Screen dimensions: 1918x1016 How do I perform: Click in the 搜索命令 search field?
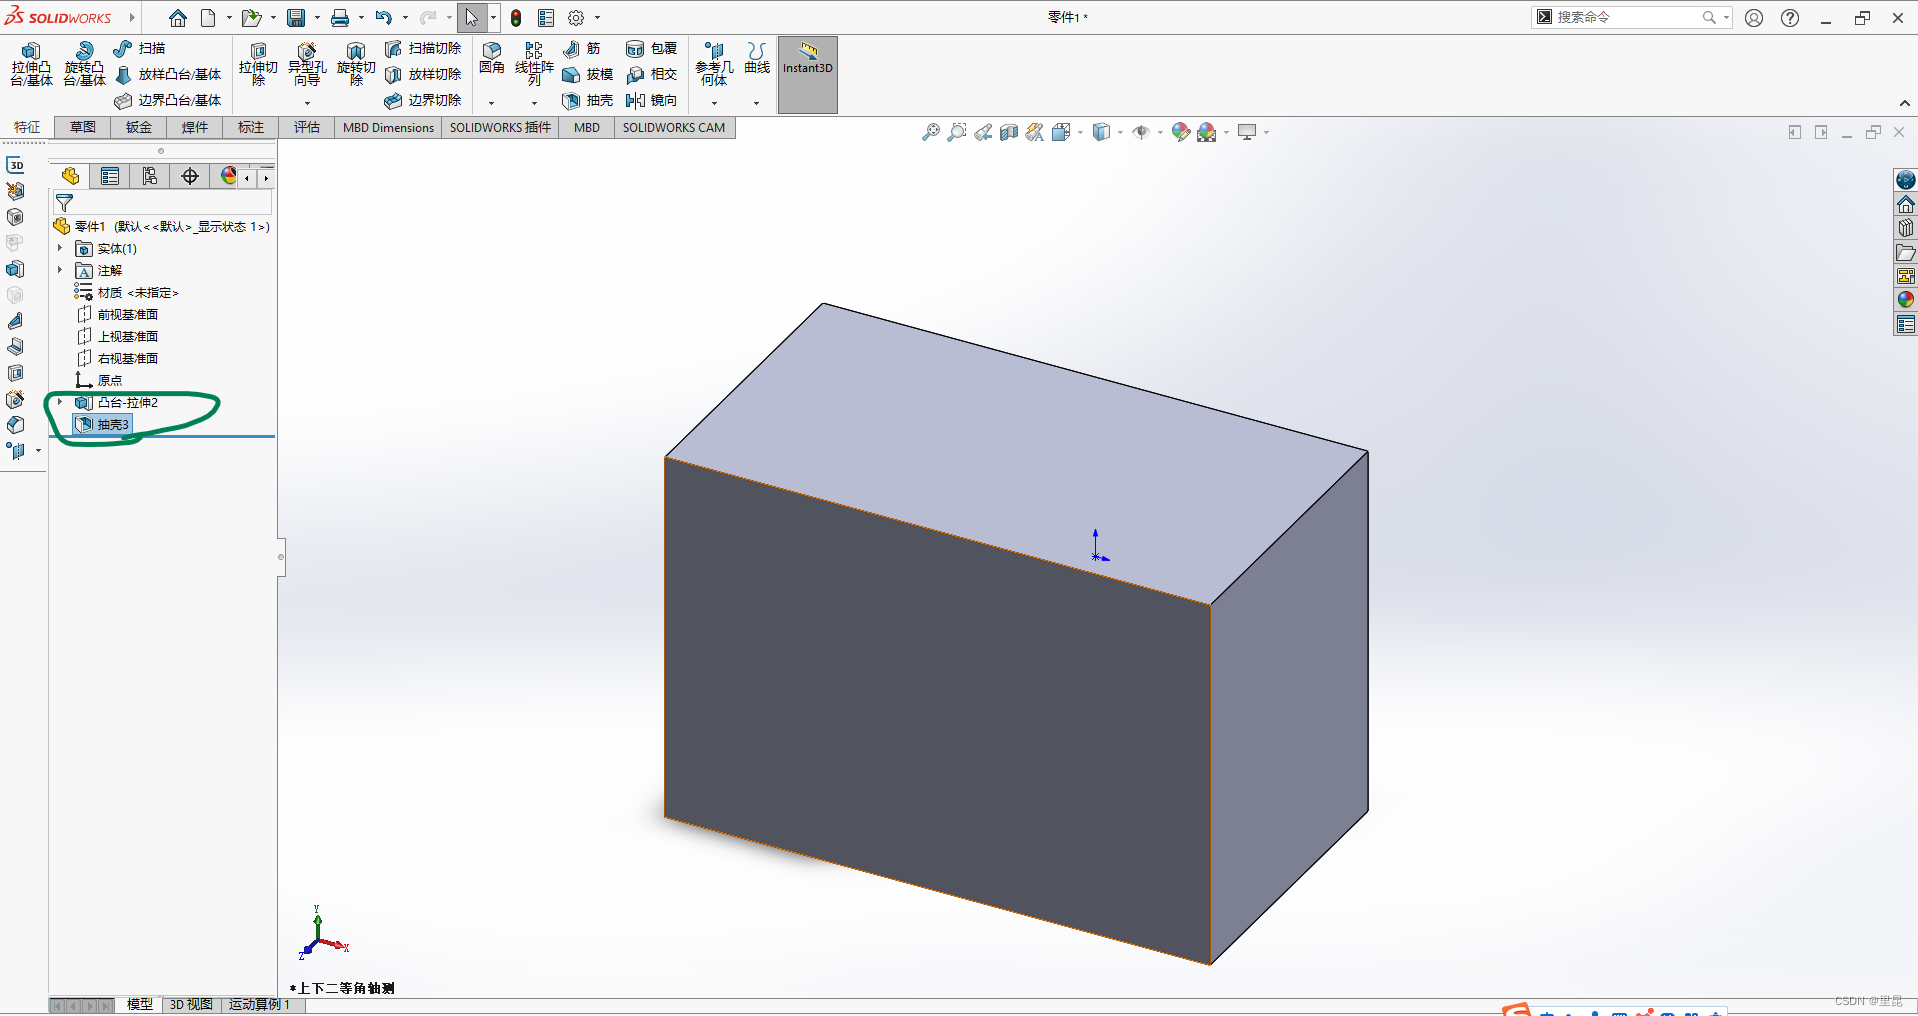coord(1626,17)
